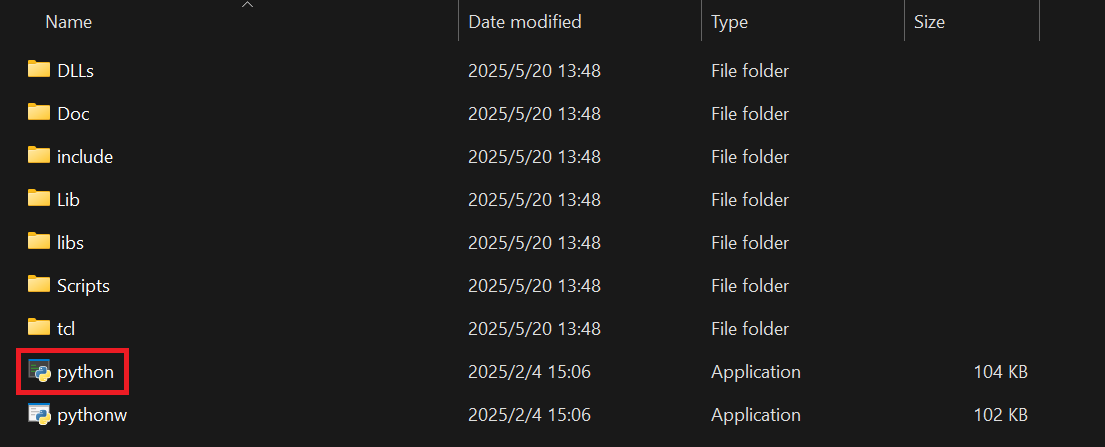
Task: Click the DLLs folder icon
Action: [39, 70]
